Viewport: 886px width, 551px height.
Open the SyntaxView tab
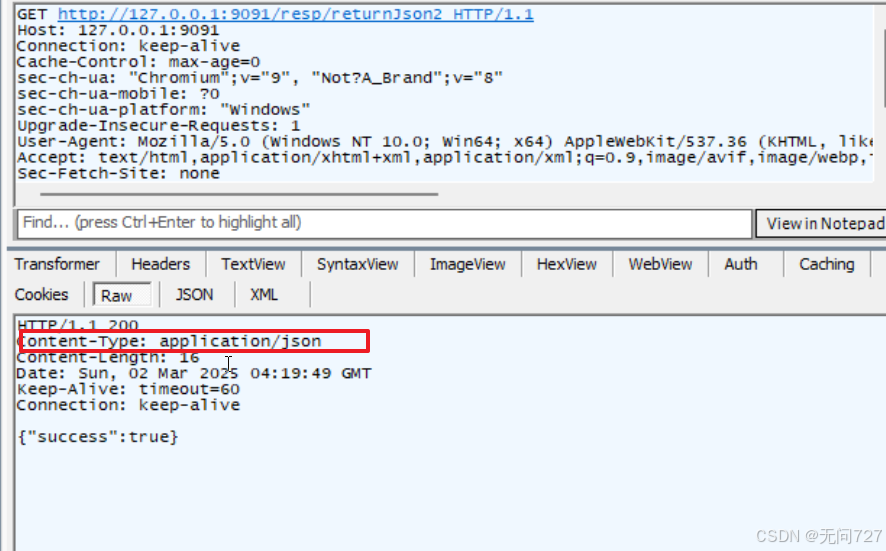pyautogui.click(x=358, y=264)
